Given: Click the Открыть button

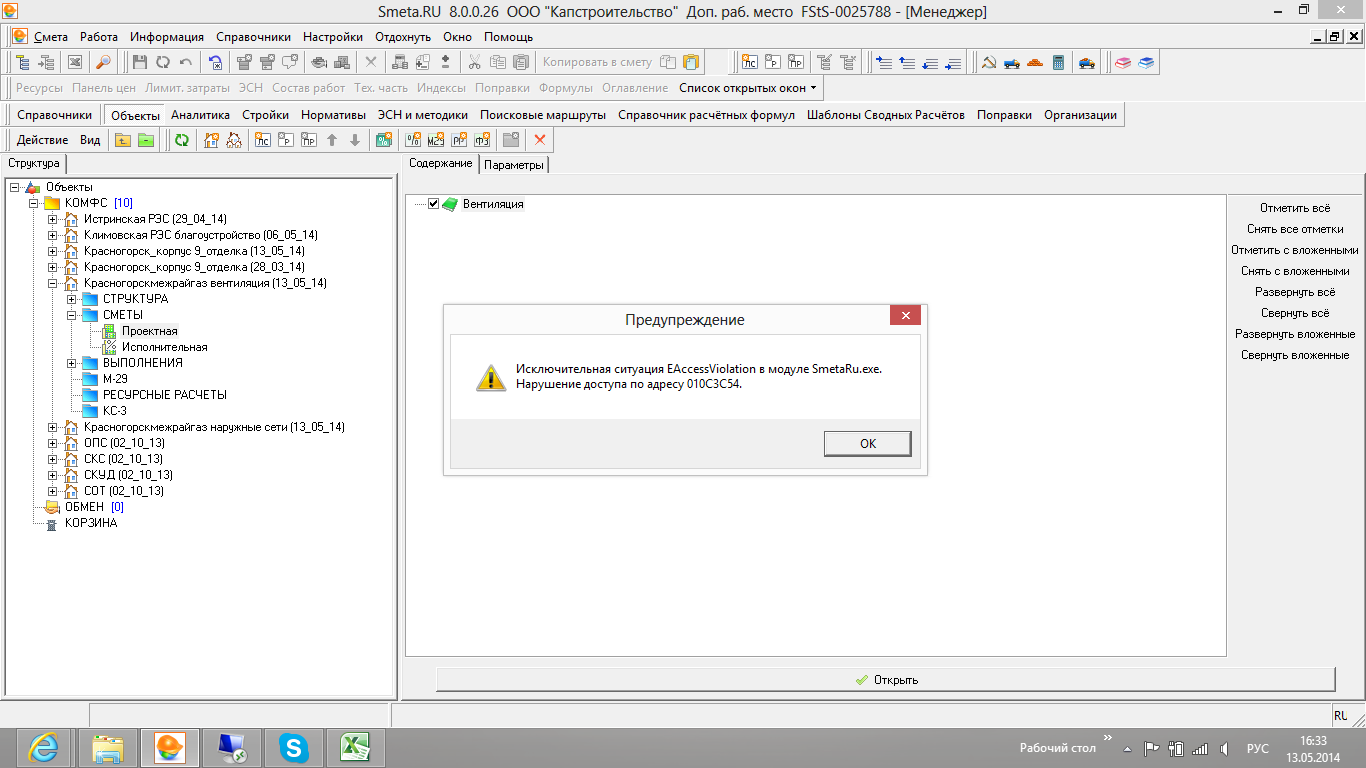Looking at the screenshot, I should click(x=886, y=680).
